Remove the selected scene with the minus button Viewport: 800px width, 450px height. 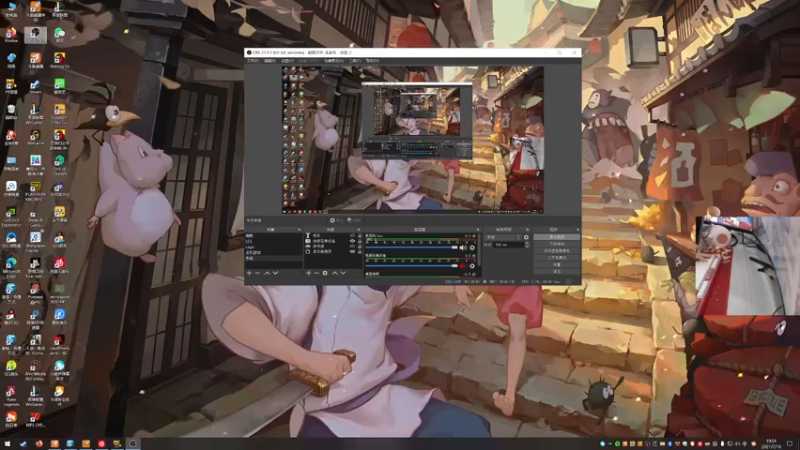pos(257,273)
